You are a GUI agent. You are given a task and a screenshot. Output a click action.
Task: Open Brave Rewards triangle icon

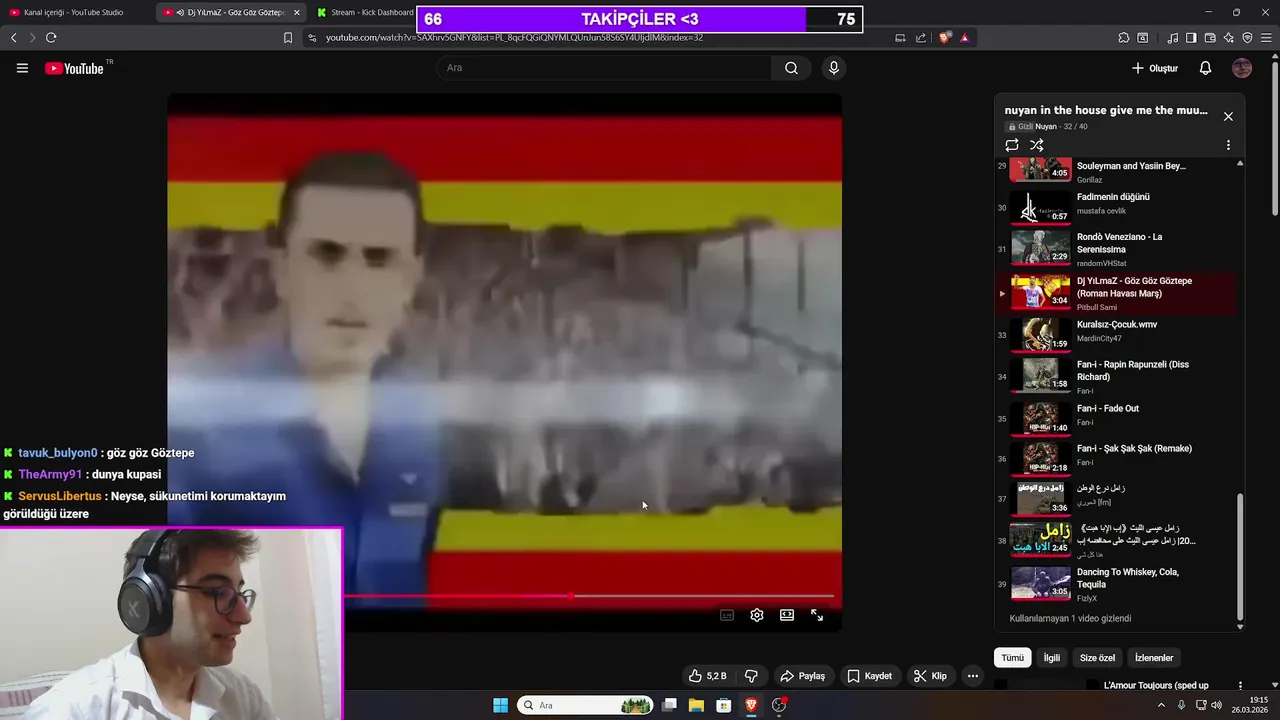point(965,38)
